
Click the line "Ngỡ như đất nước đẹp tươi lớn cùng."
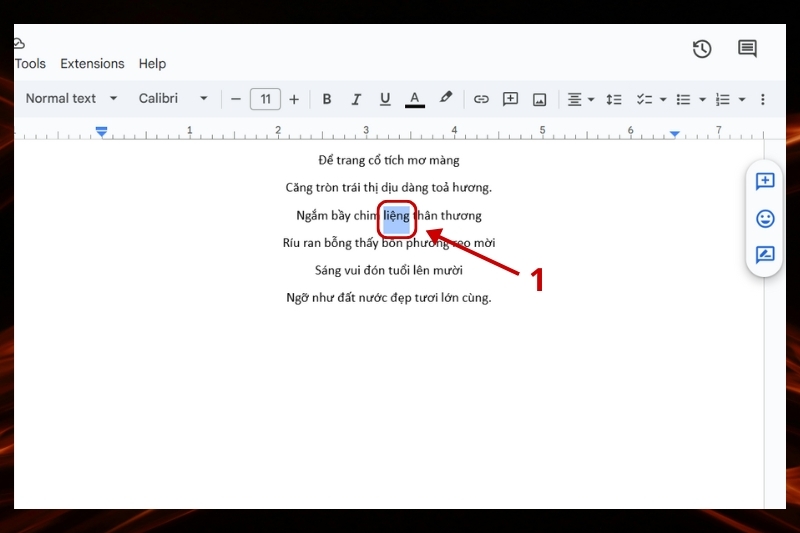point(389,298)
